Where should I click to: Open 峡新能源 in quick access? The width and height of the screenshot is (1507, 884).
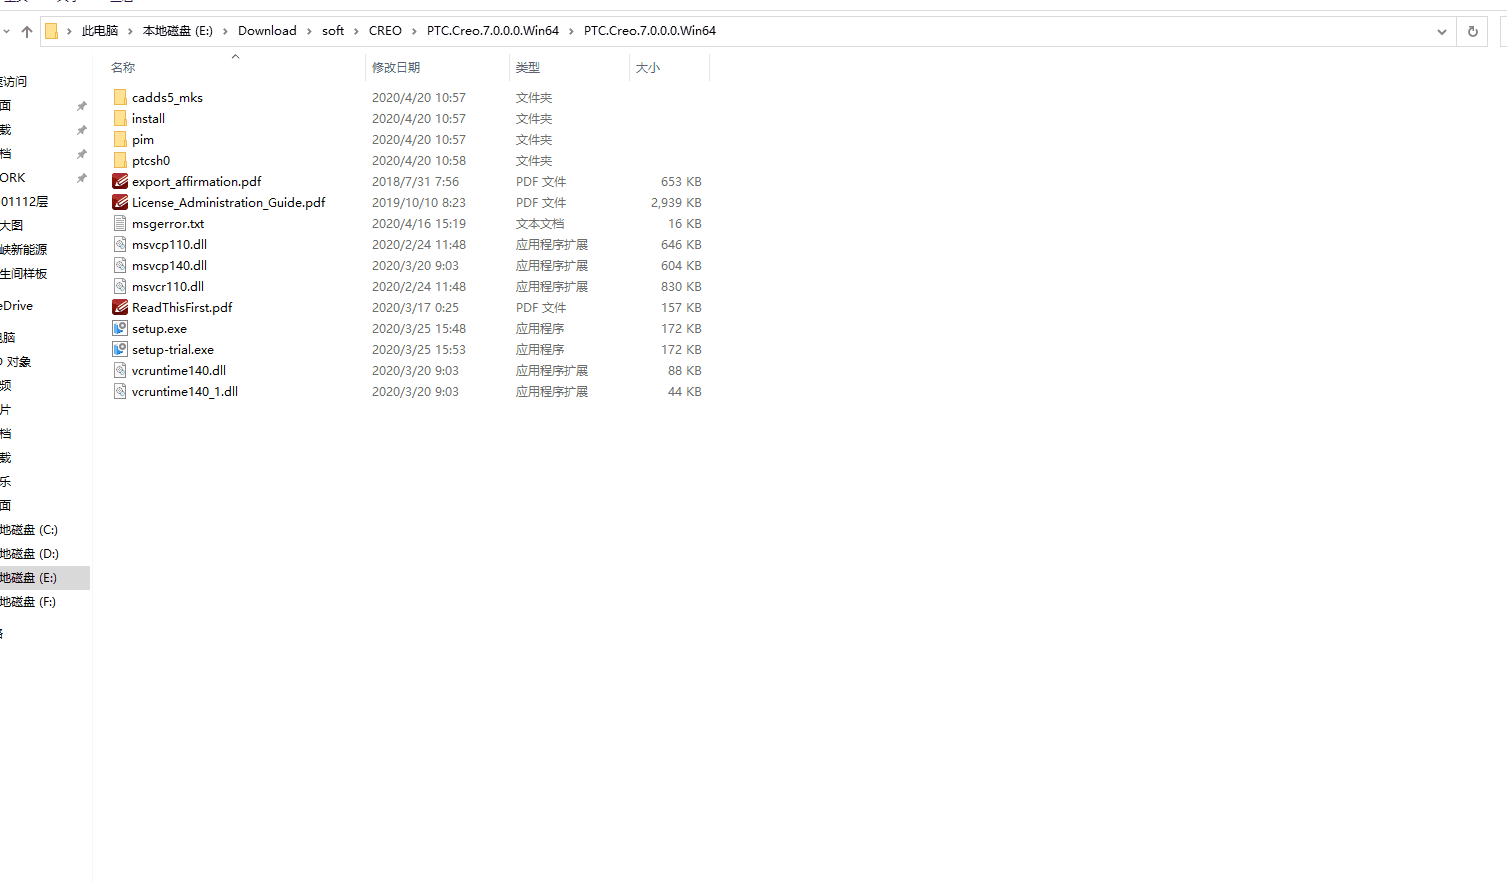(x=24, y=250)
